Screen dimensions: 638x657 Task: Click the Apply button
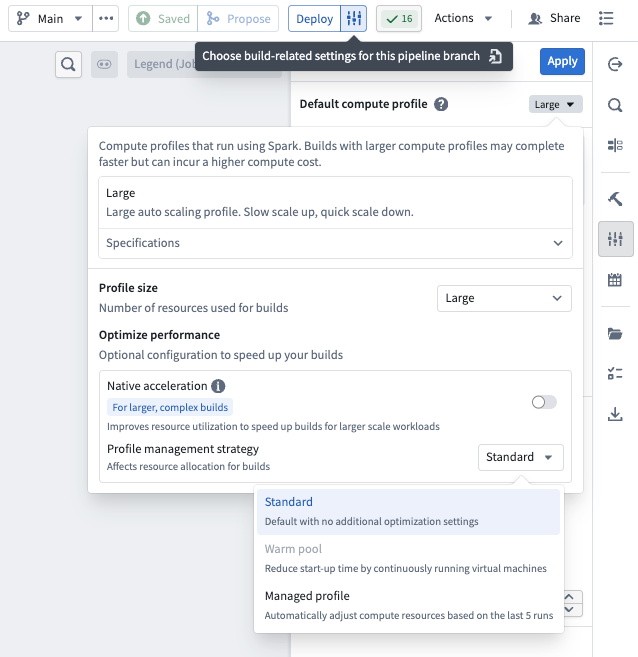point(562,61)
